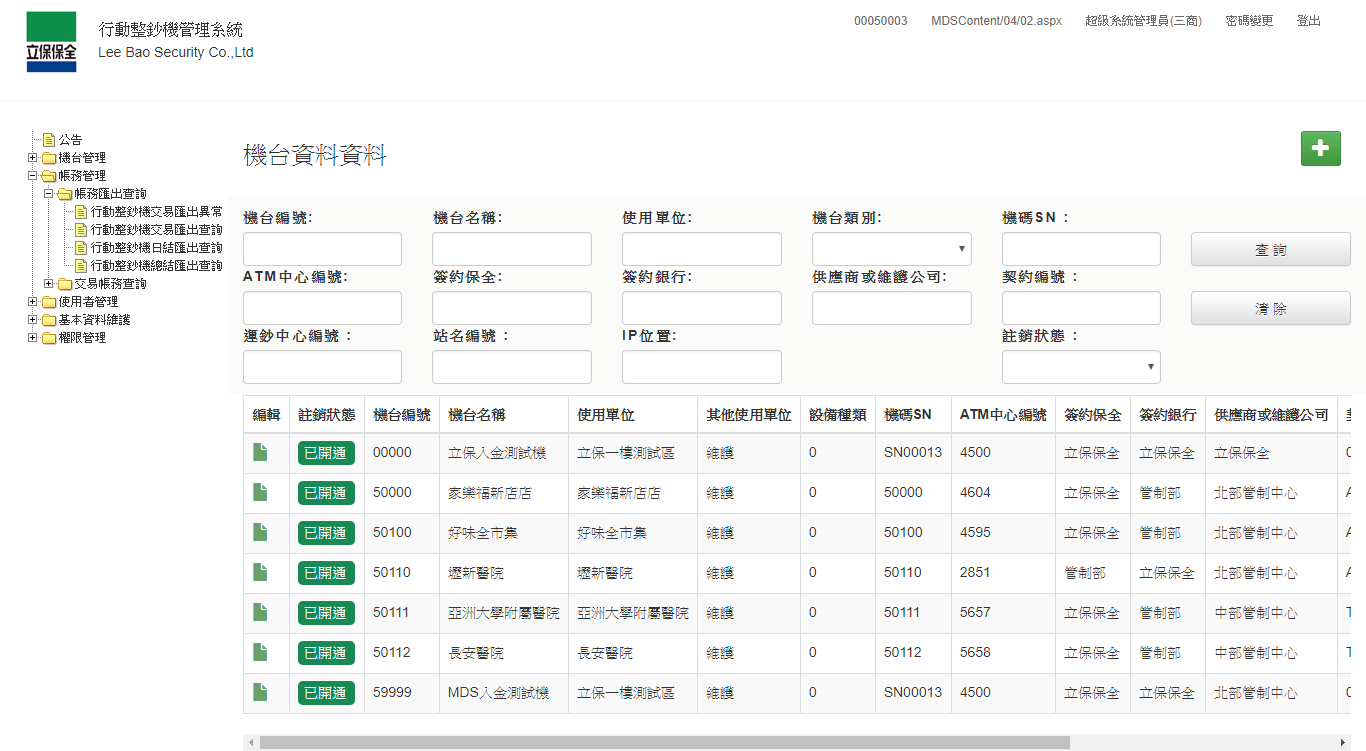
Task: Click the 機台編號 input field
Action: point(322,249)
